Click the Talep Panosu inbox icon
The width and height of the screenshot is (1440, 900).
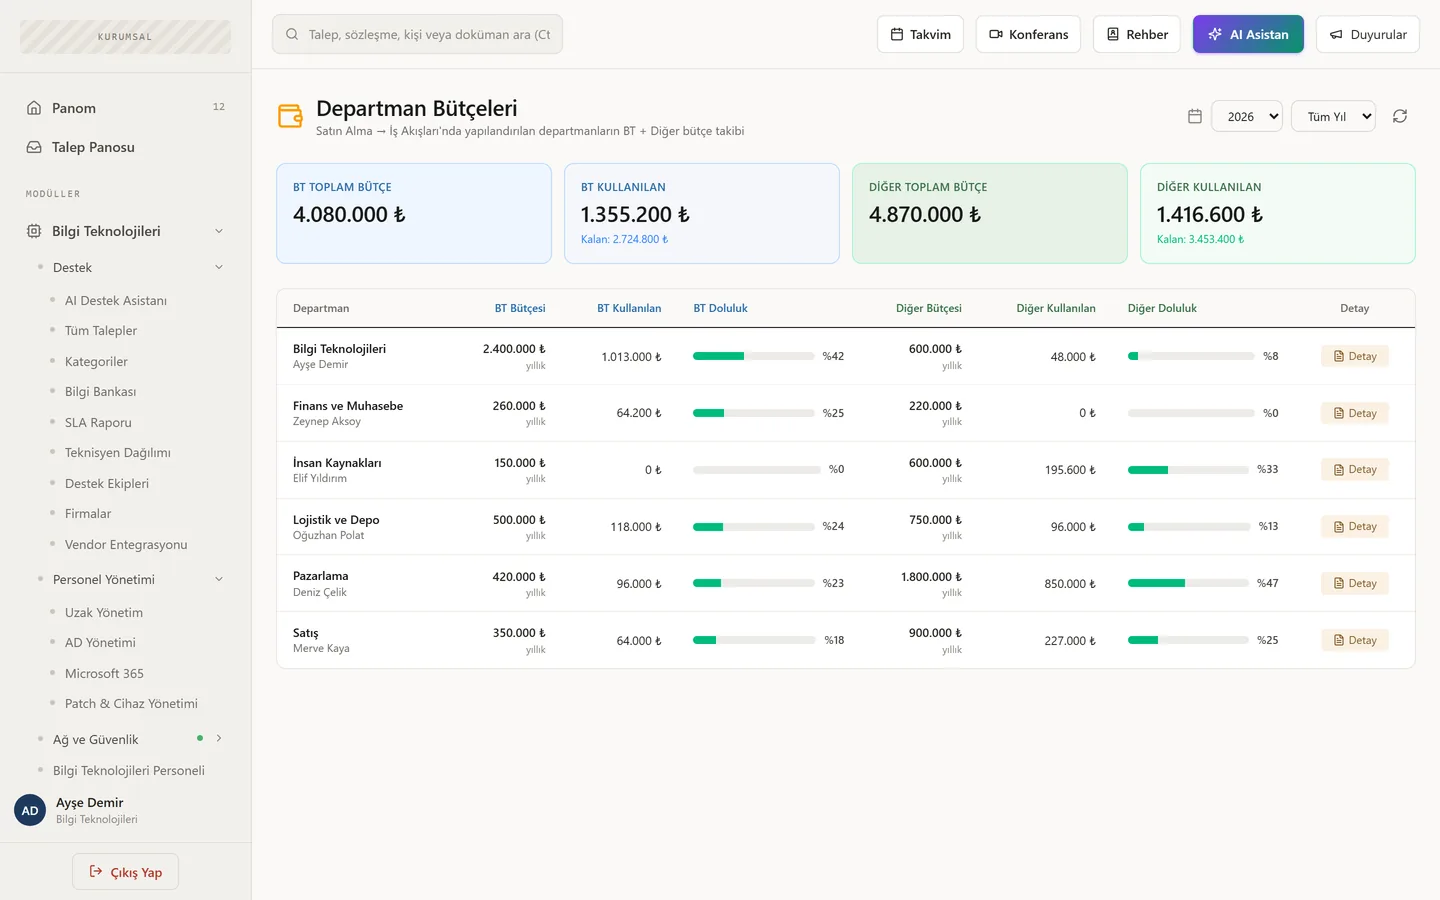(x=34, y=147)
